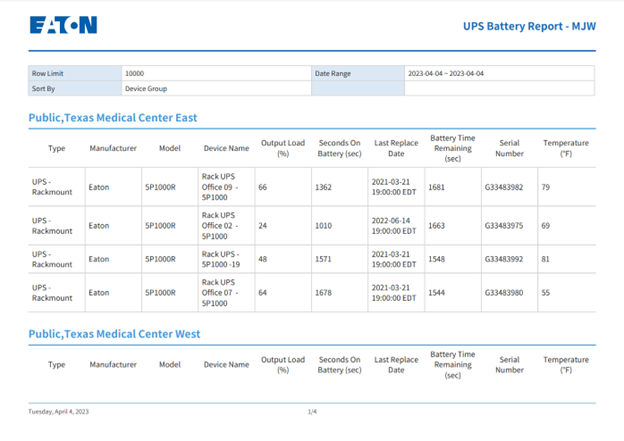Click 'Device Name' header in West table
Viewport: 624px width, 441px height.
coord(226,365)
